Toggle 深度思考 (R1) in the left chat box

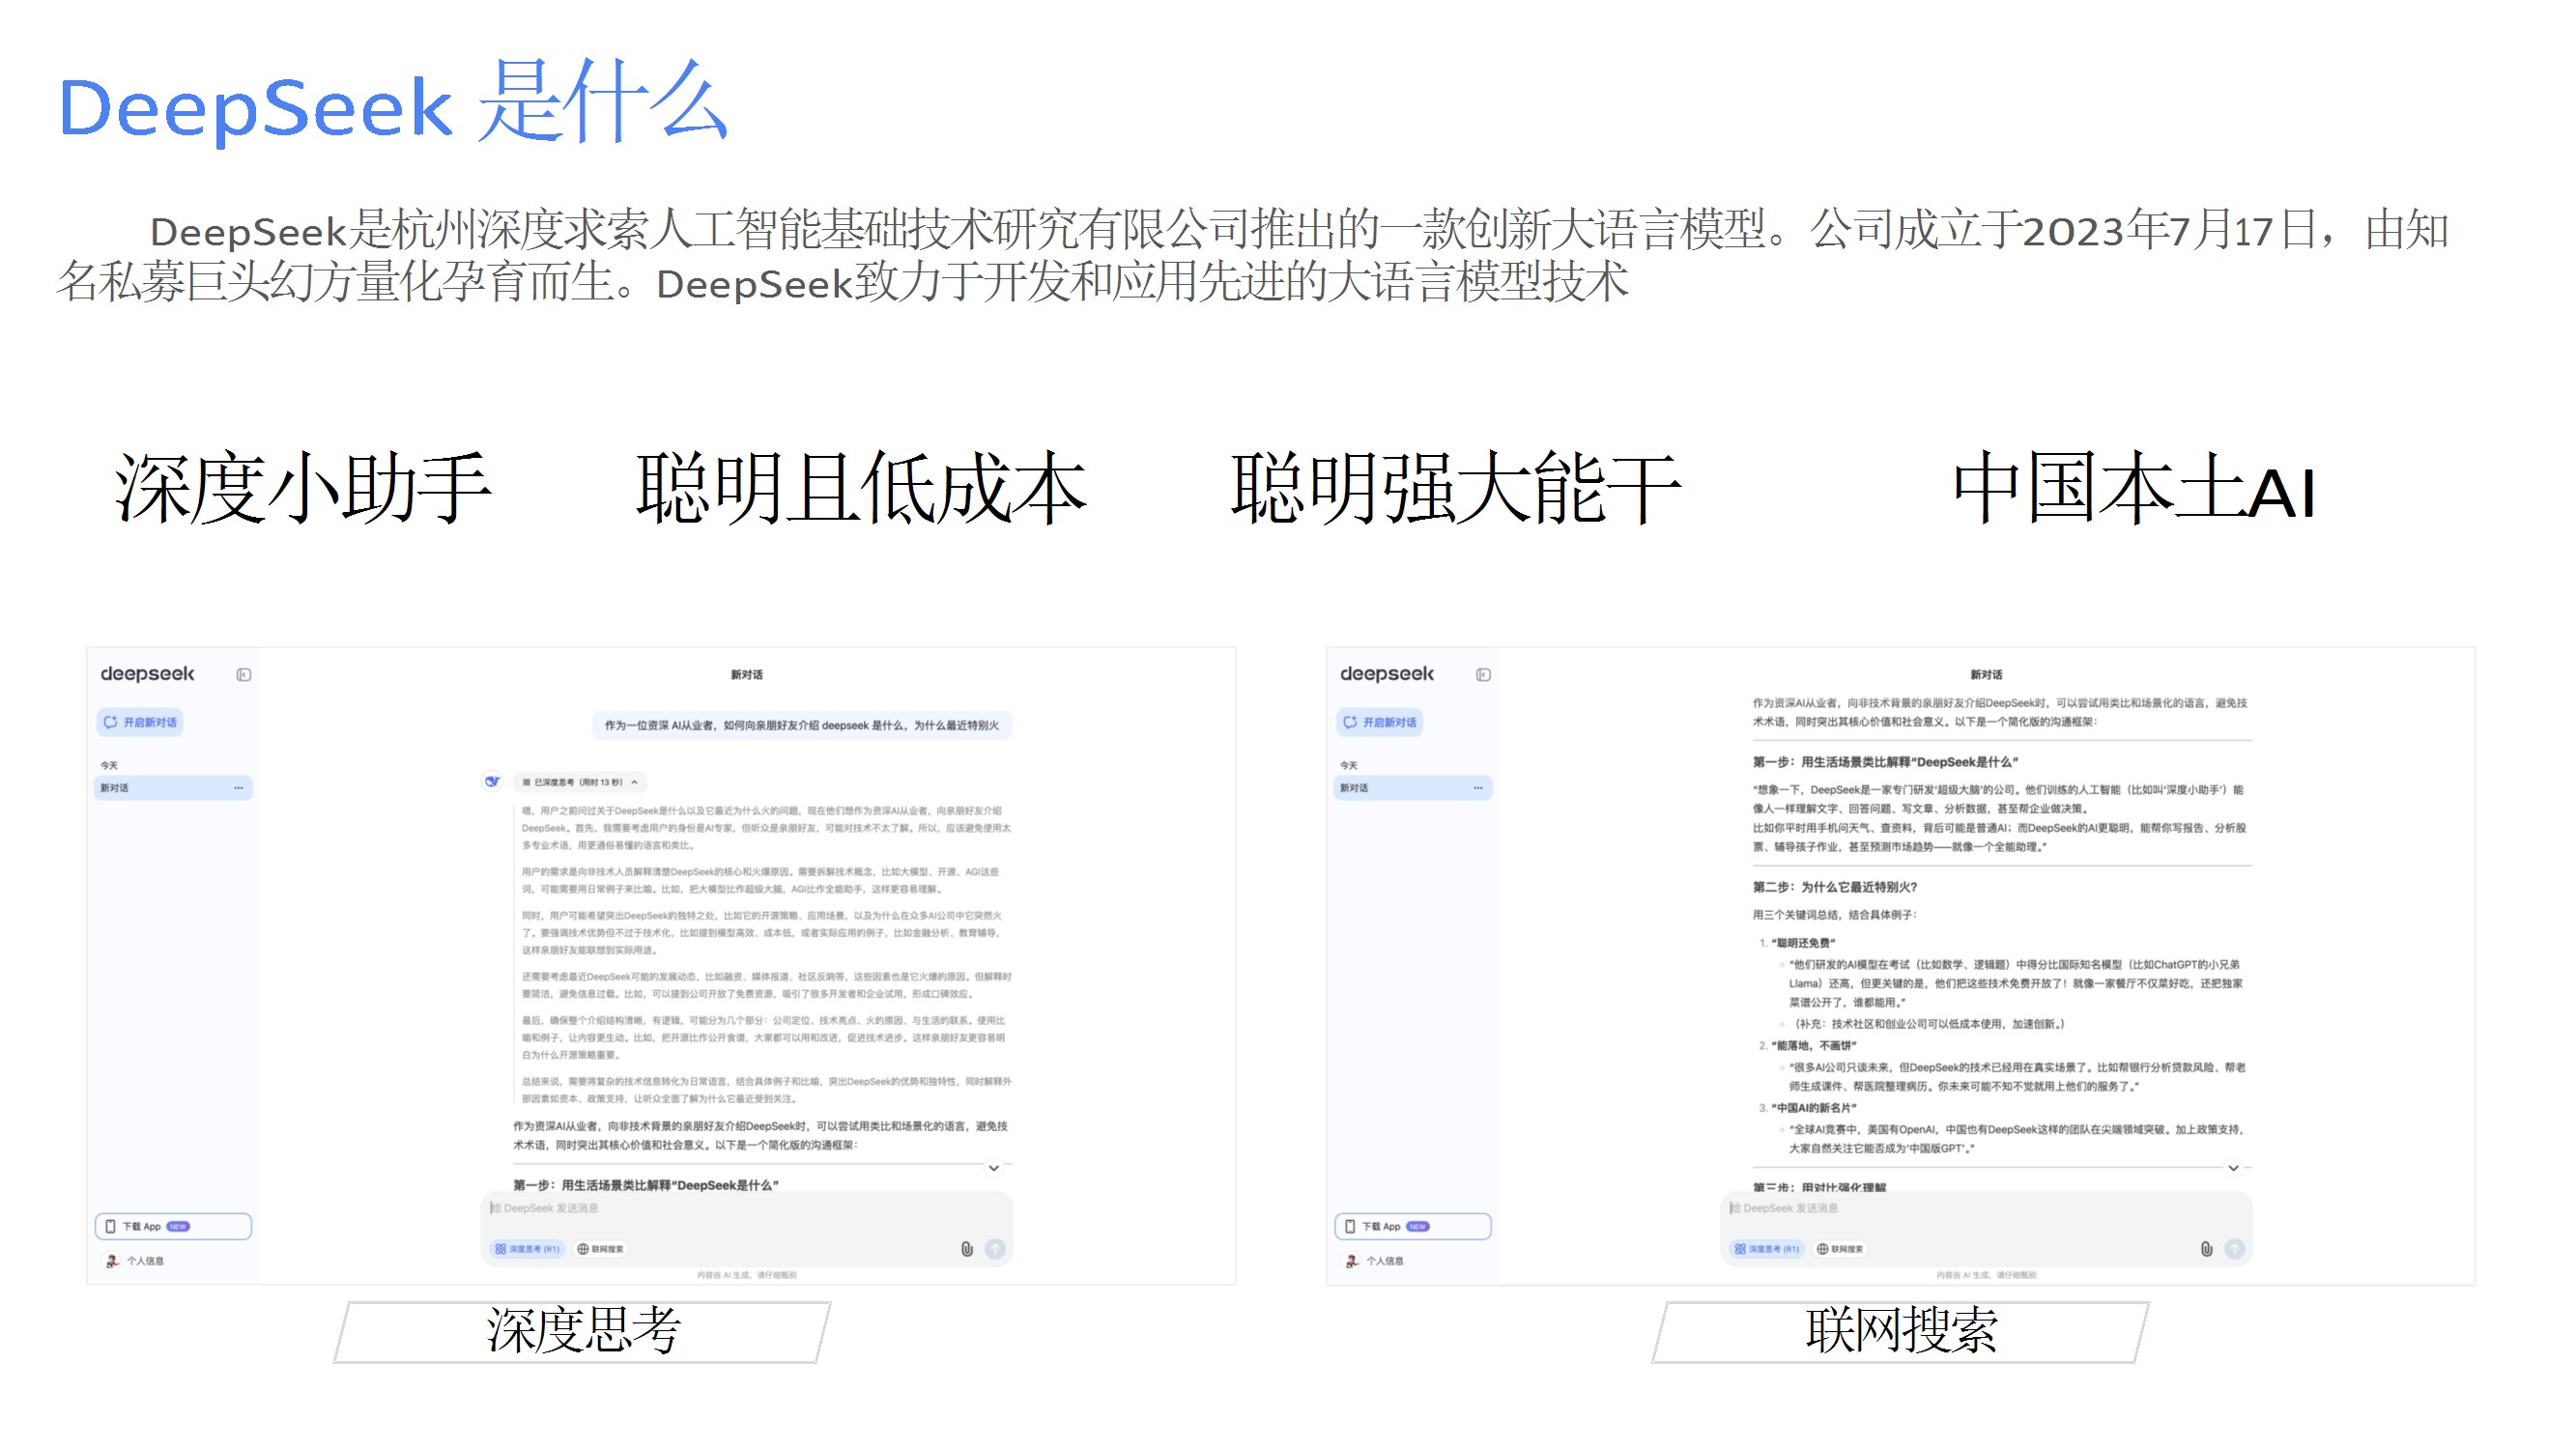[x=527, y=1249]
